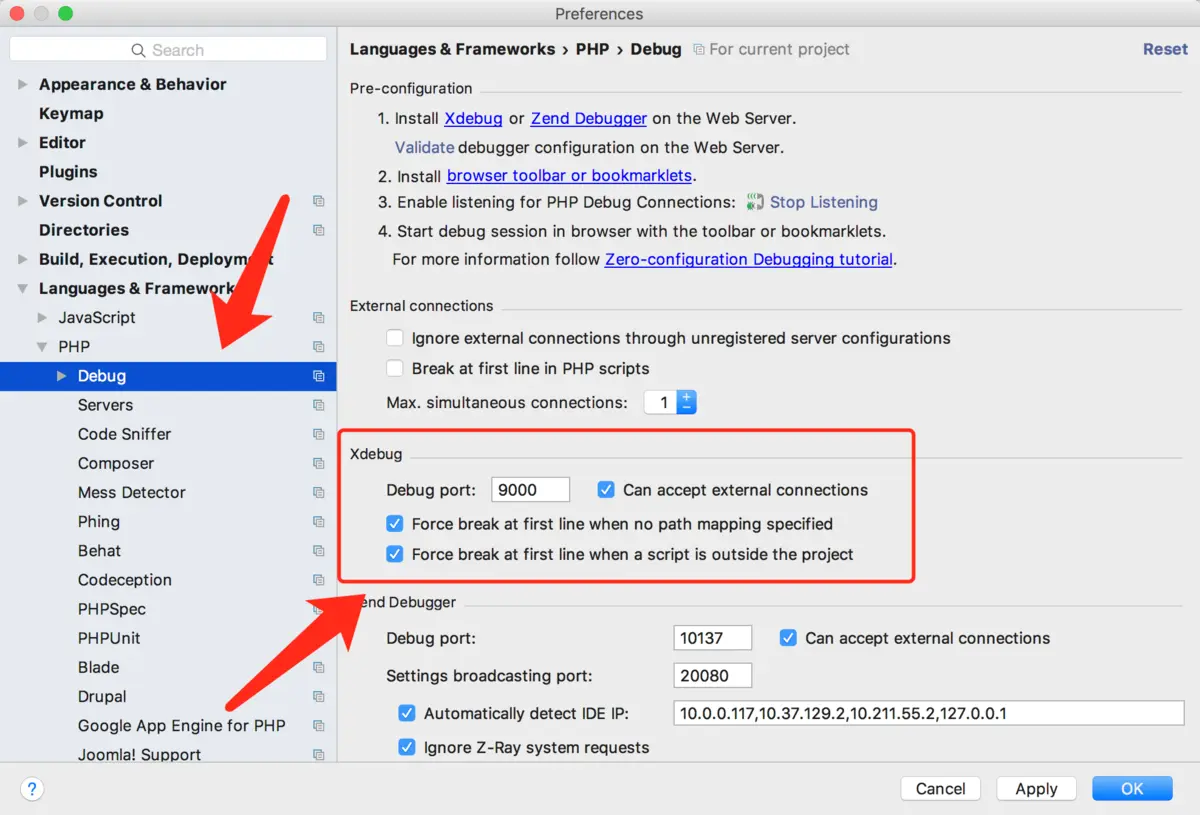This screenshot has width=1200, height=815.
Task: Click PHP in the breadcrumb path
Action: (x=592, y=49)
